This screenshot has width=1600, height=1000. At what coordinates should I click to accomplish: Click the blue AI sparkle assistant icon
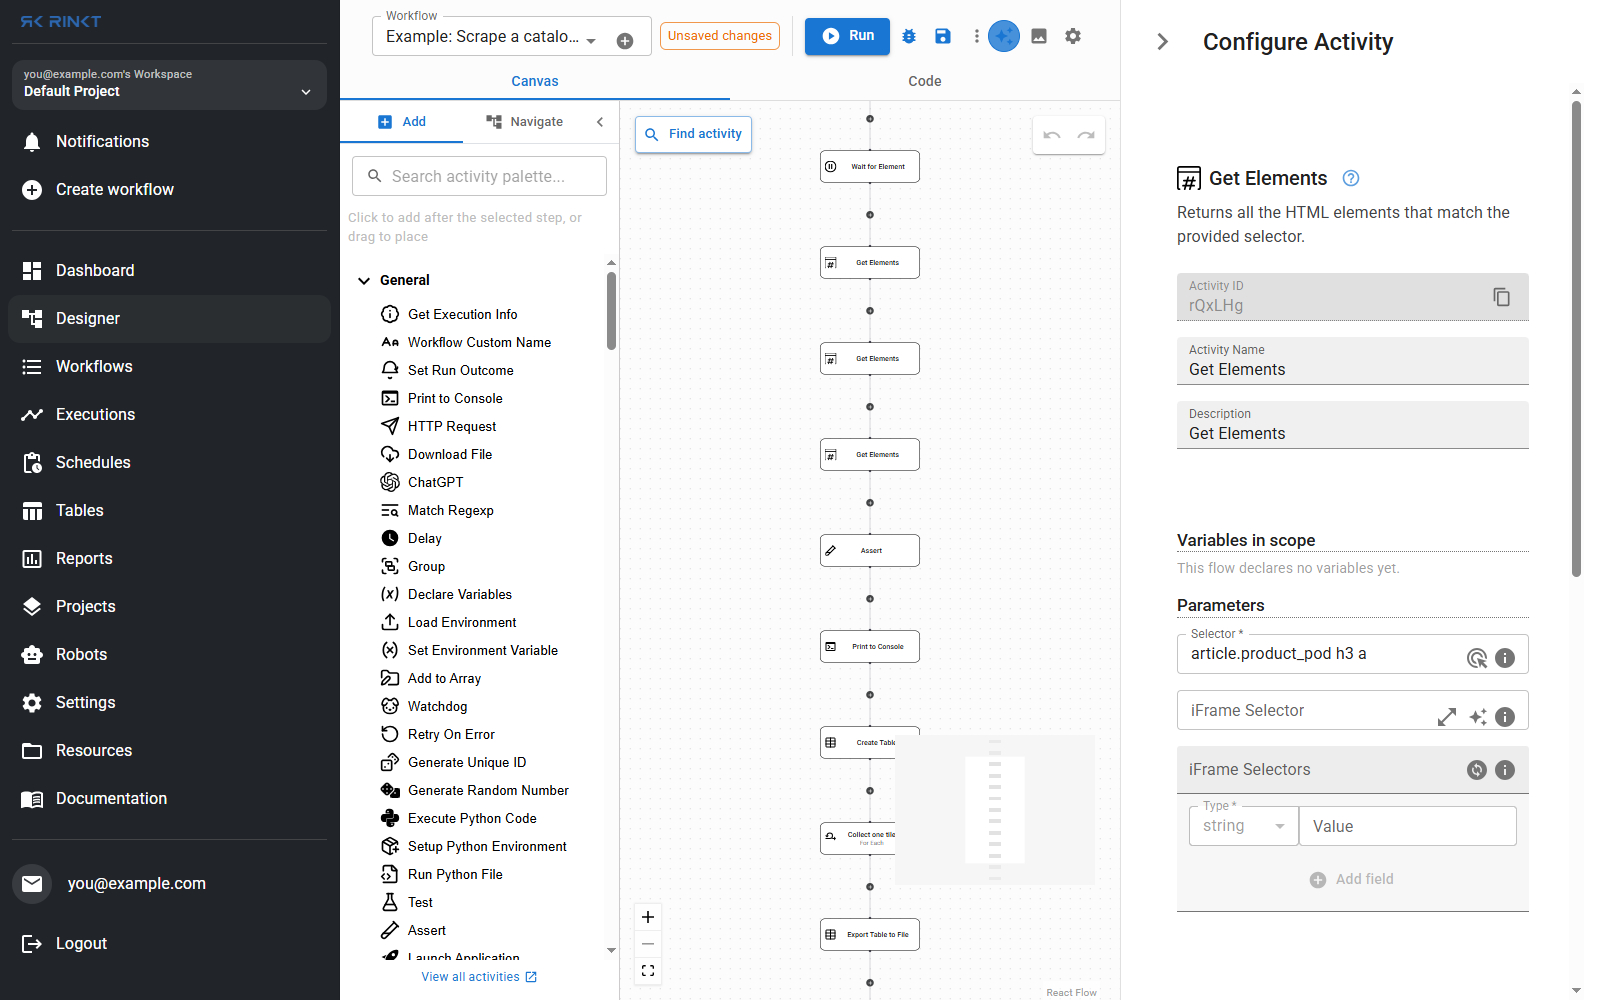tap(1004, 36)
